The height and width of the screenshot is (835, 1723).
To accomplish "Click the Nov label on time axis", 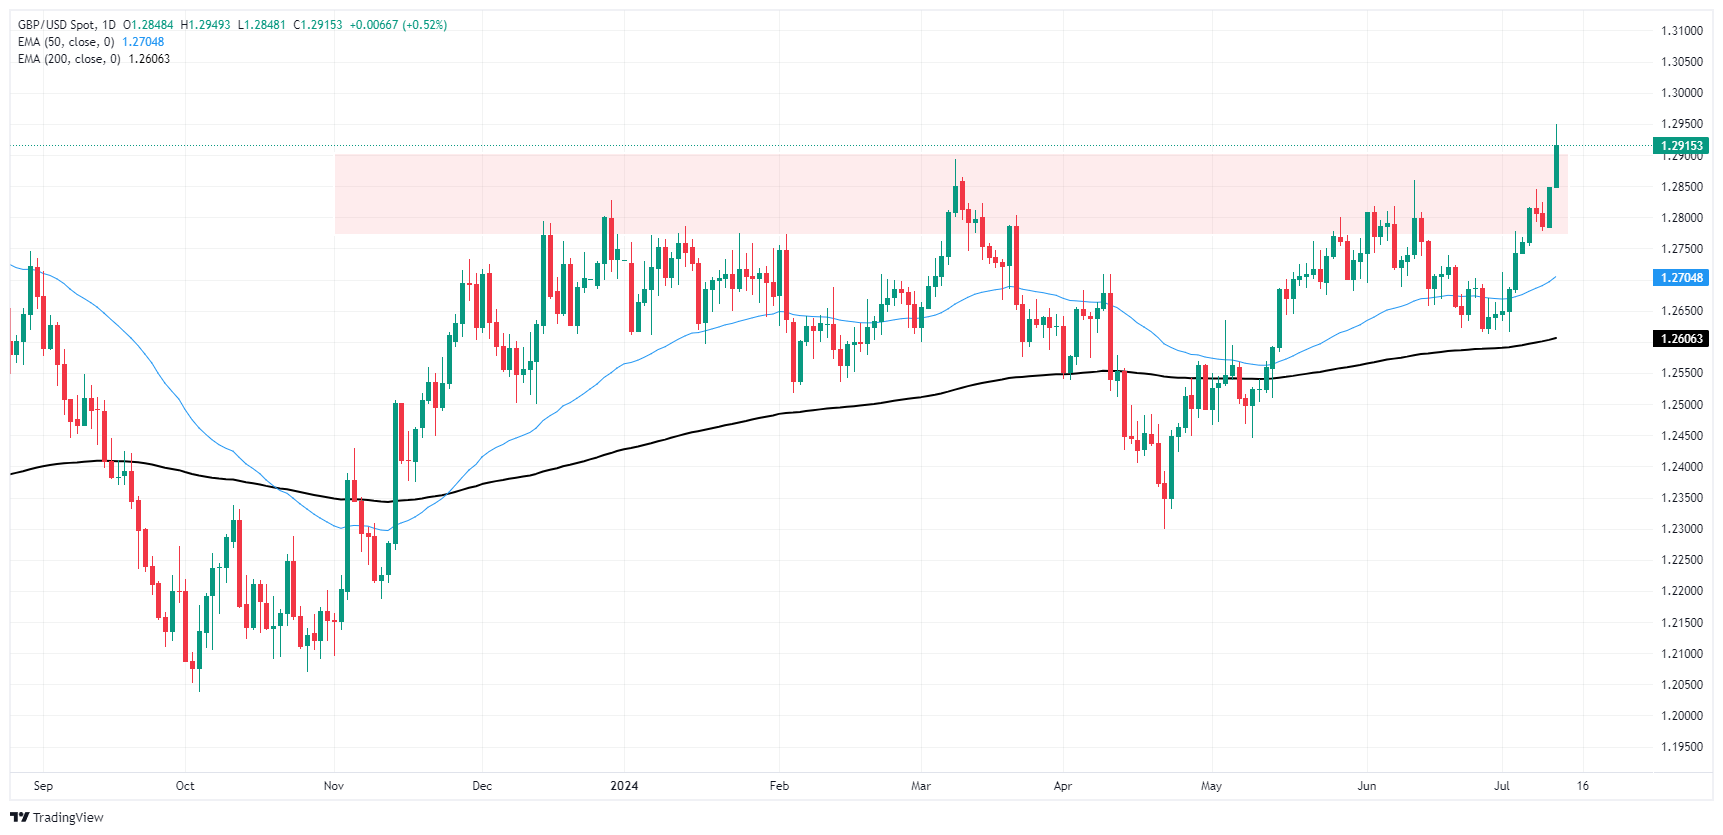I will click(334, 786).
